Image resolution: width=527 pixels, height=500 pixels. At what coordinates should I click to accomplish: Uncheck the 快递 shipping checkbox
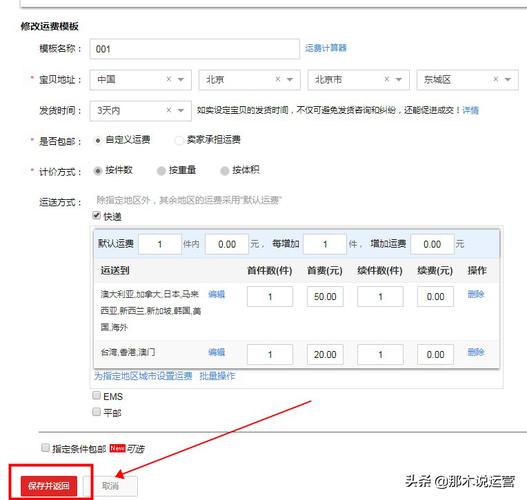click(x=96, y=216)
